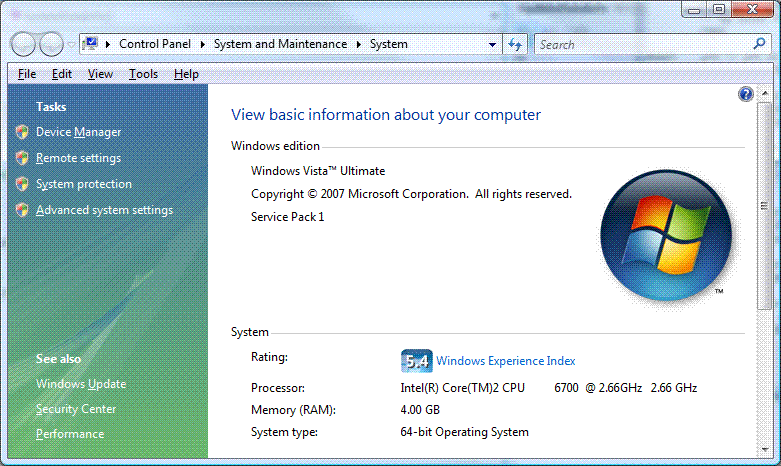Click the shield icon beside System protection

pyautogui.click(x=22, y=184)
